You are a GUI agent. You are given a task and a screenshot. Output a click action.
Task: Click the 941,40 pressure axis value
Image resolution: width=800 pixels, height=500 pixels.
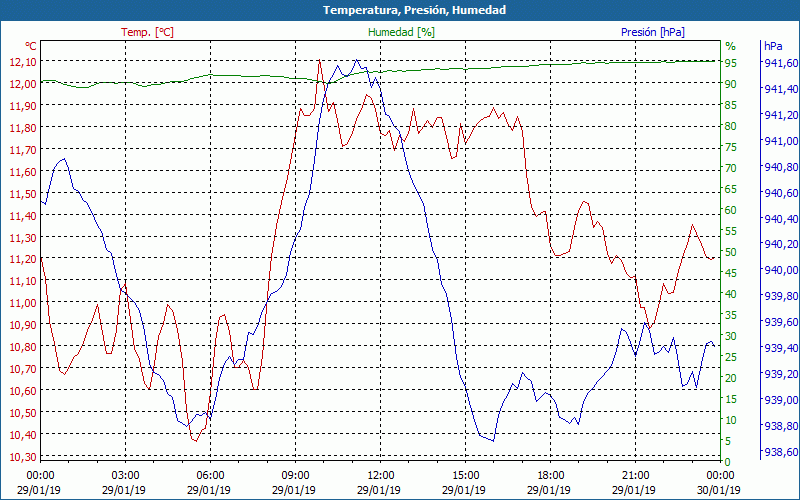coord(781,89)
